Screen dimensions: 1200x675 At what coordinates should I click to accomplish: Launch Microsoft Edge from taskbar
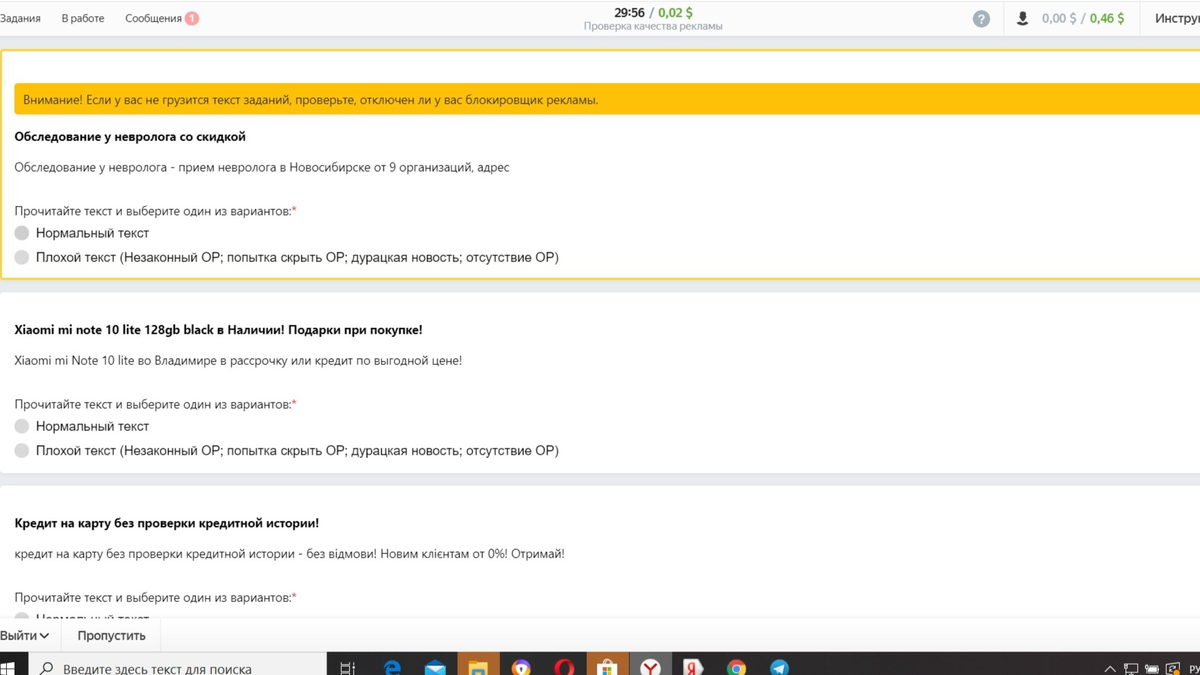click(391, 667)
